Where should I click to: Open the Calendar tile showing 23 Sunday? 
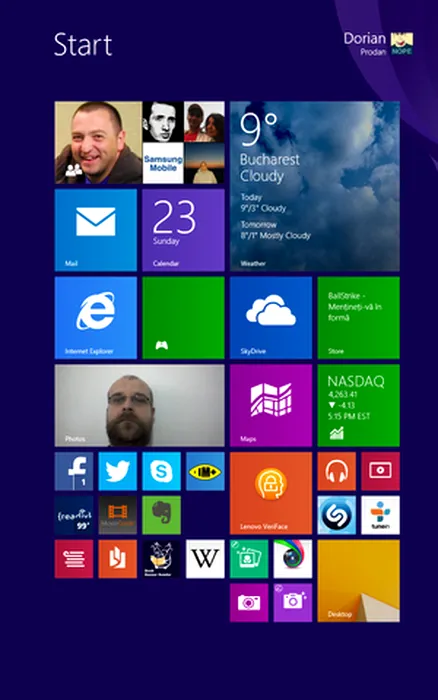click(x=183, y=230)
